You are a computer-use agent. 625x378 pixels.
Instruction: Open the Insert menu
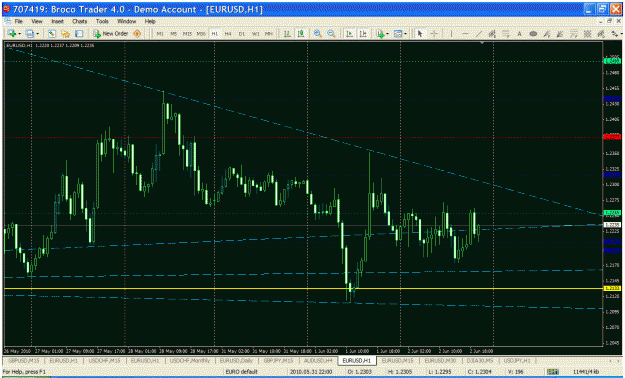[x=57, y=21]
